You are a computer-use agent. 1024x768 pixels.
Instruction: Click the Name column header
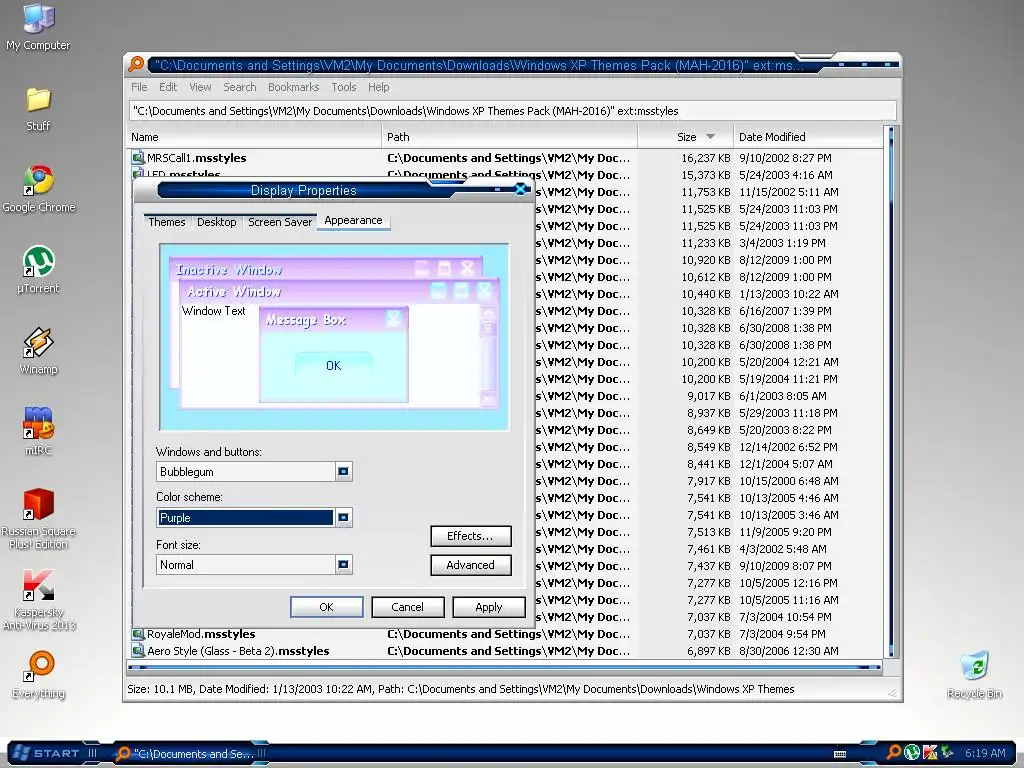point(254,136)
